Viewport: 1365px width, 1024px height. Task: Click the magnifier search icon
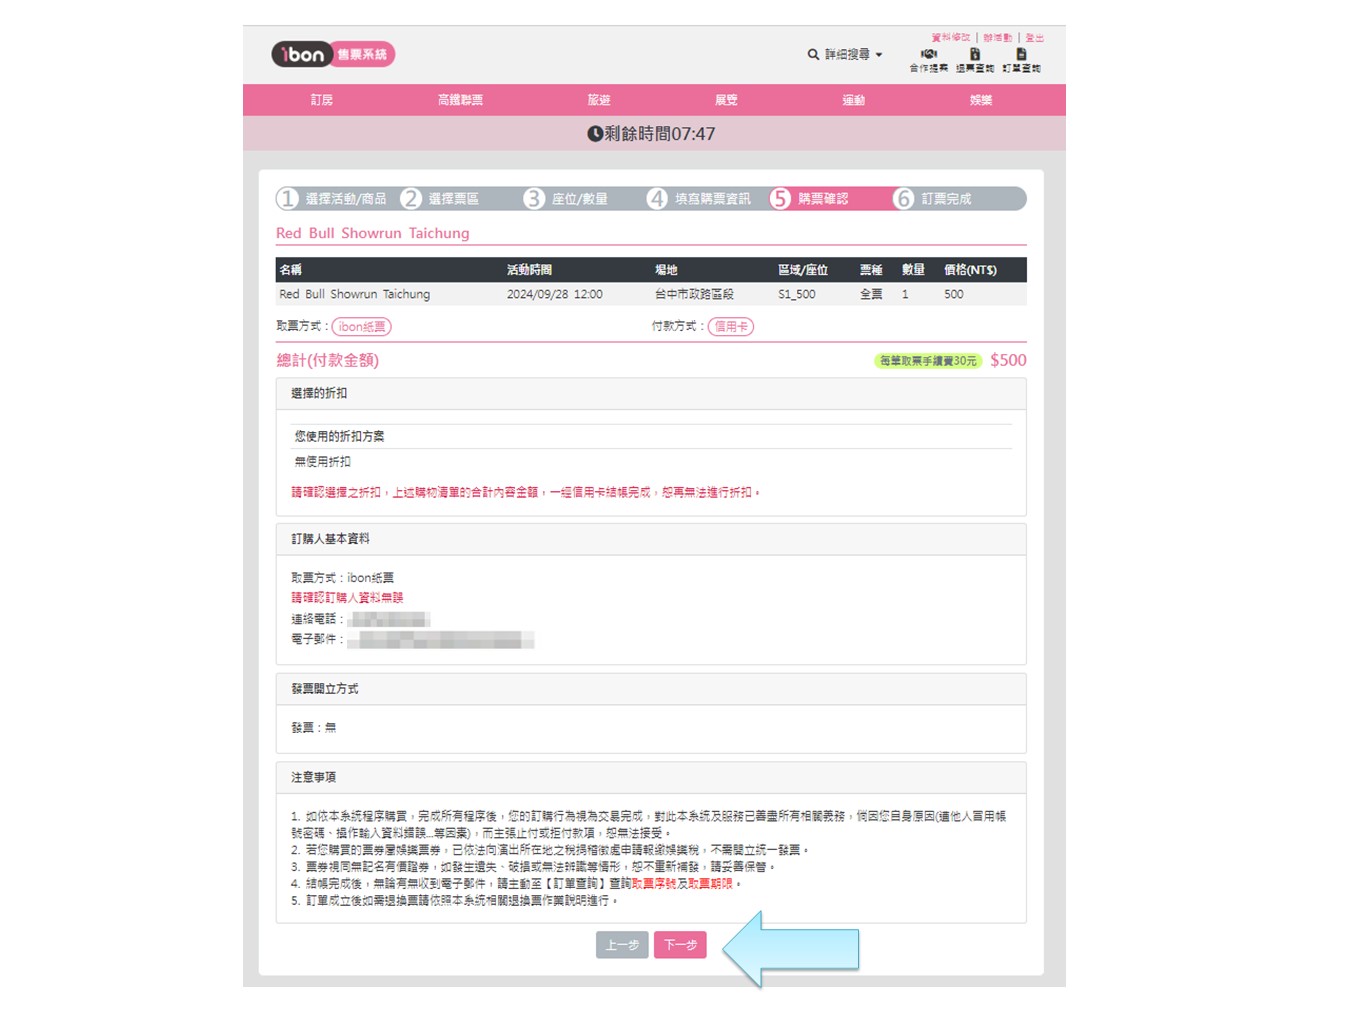click(813, 54)
